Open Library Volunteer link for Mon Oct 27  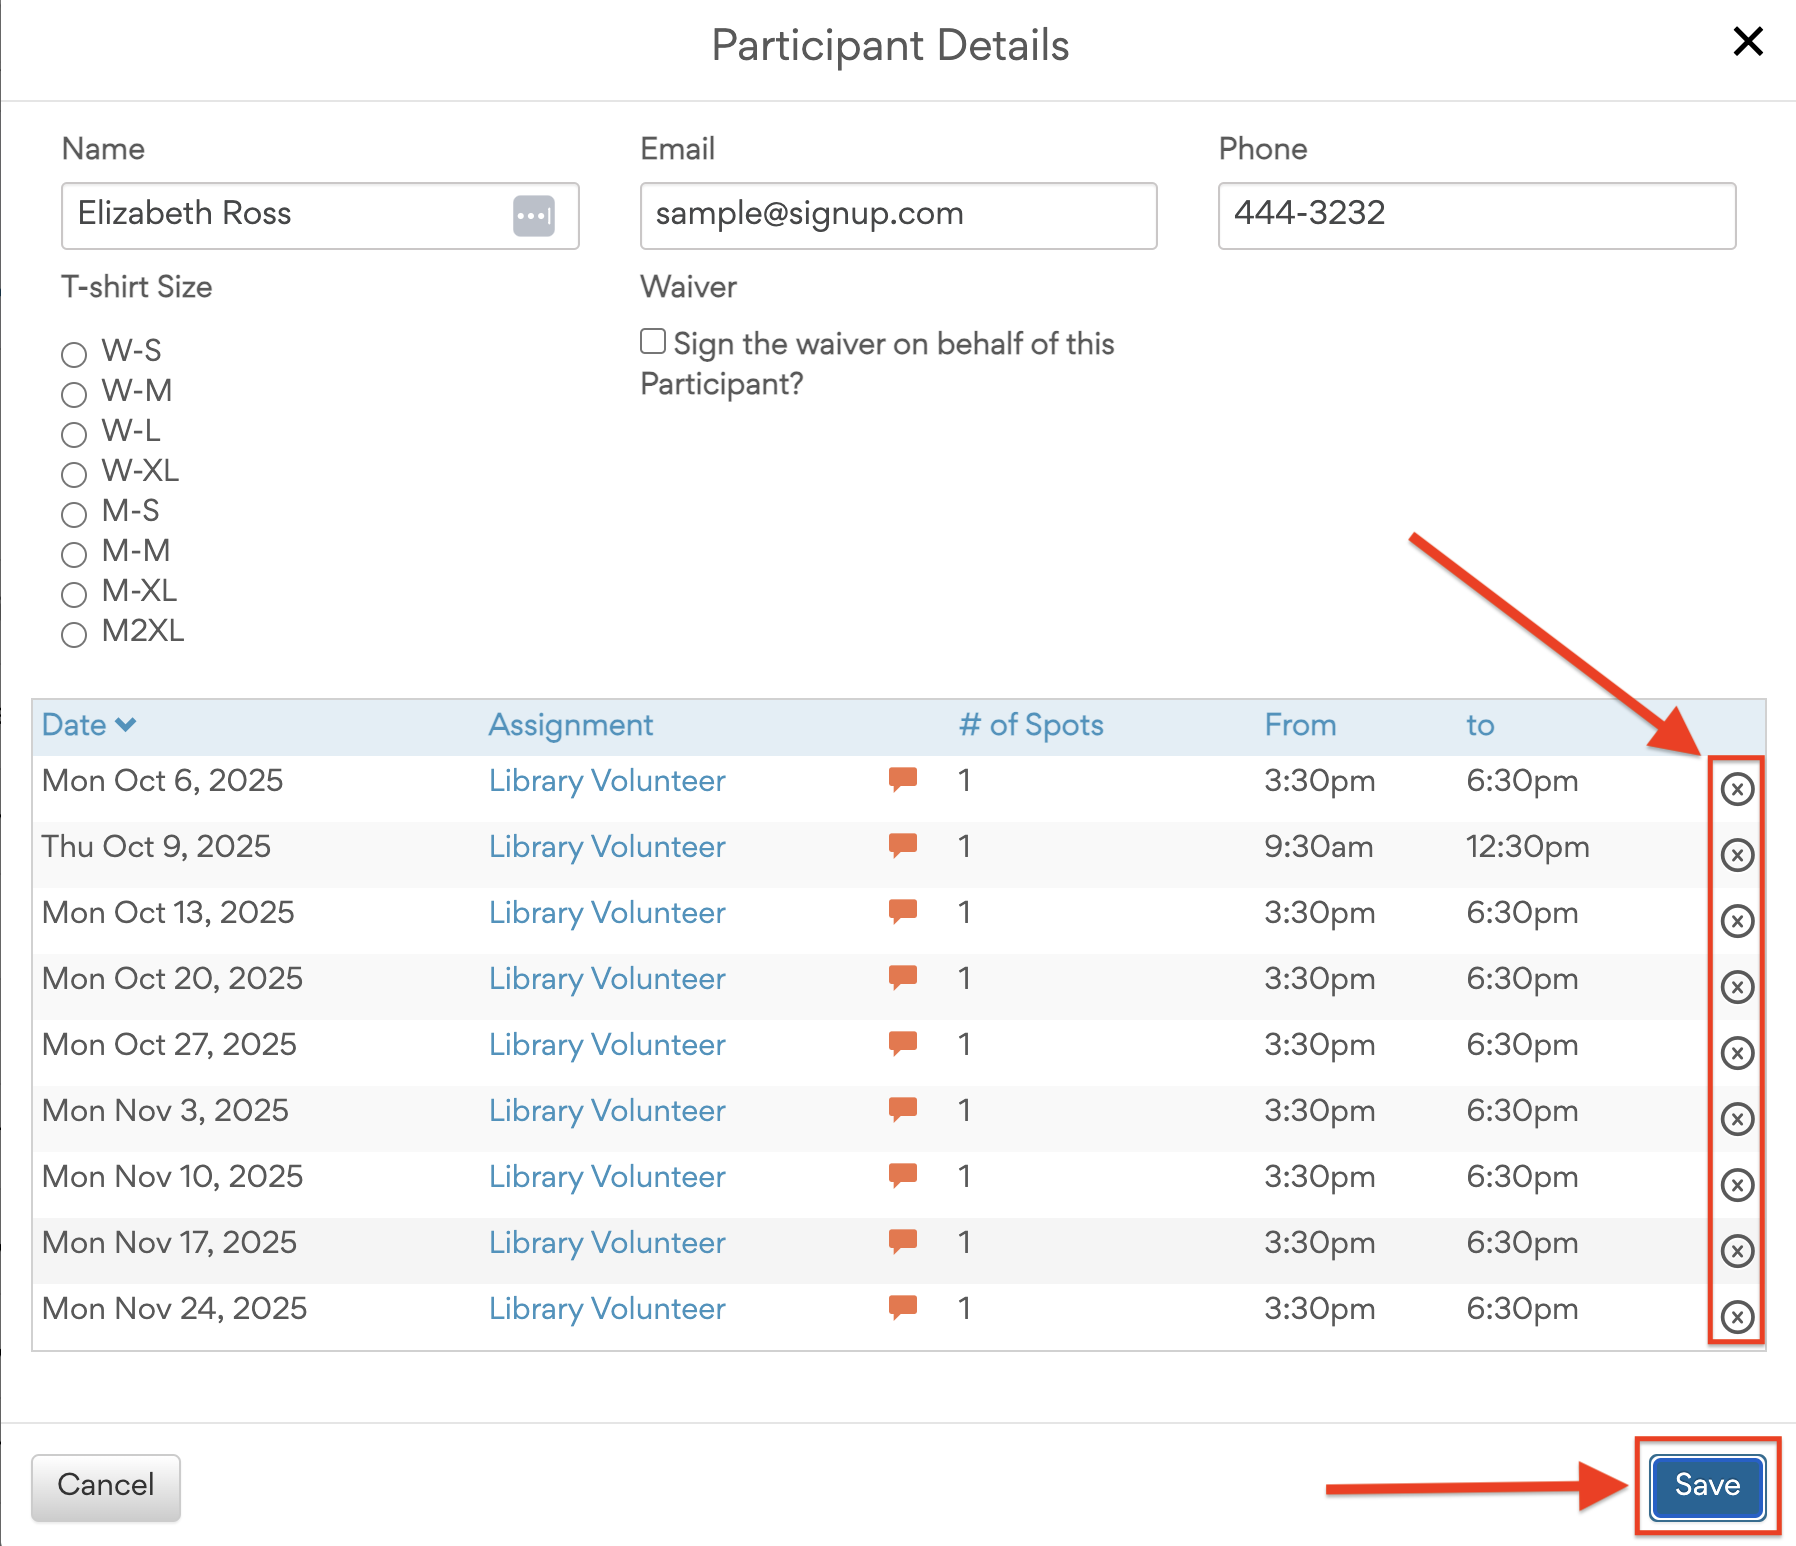[x=607, y=1045]
